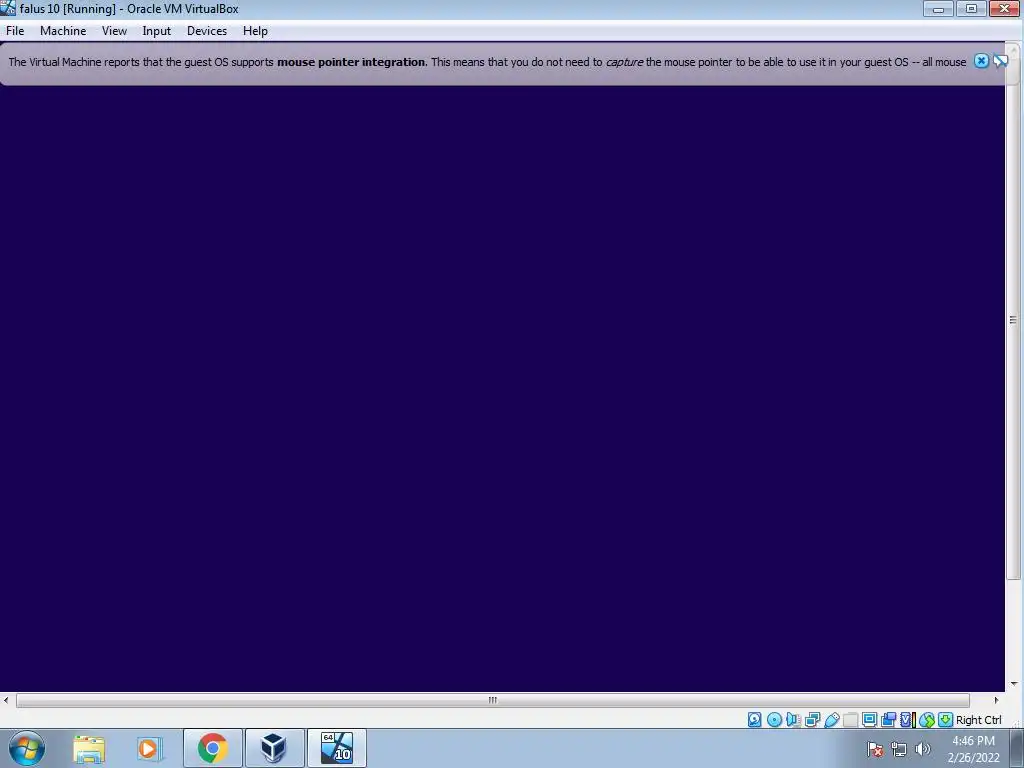Click the falus 10 VM taskbar button
The image size is (1024, 768).
(336, 748)
